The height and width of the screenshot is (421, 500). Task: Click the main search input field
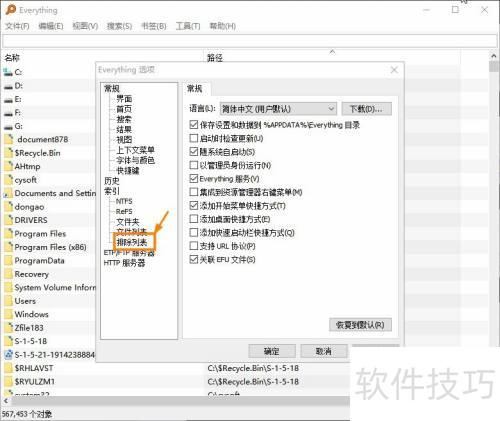pos(250,41)
